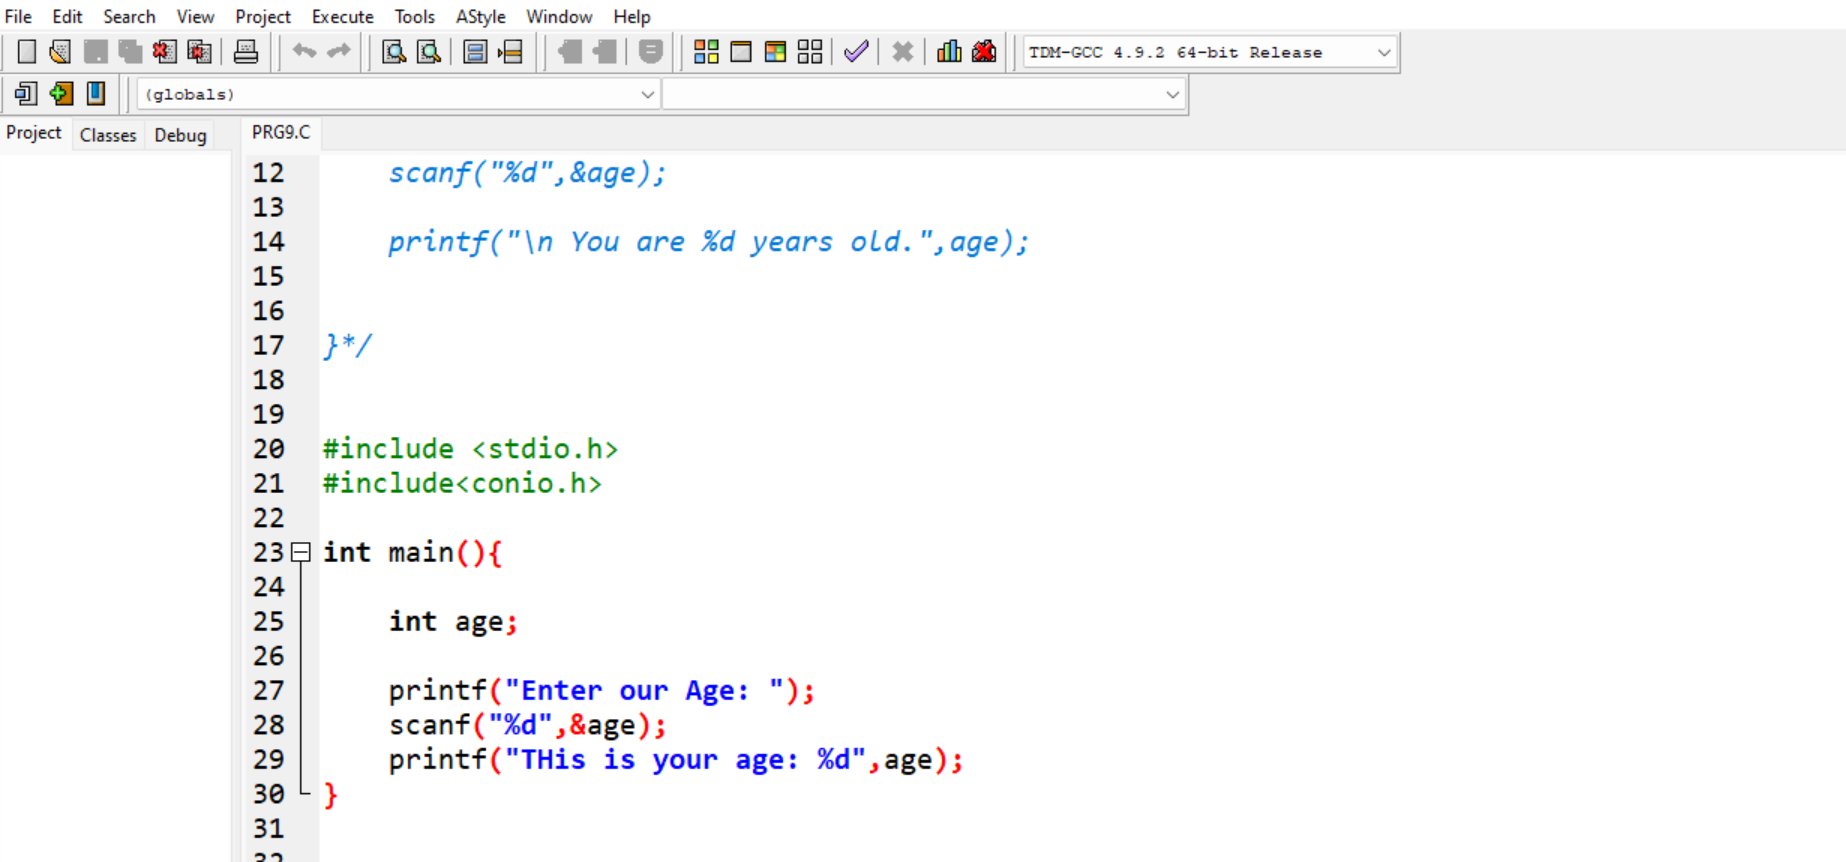
Task: Print the current file
Action: click(x=246, y=52)
